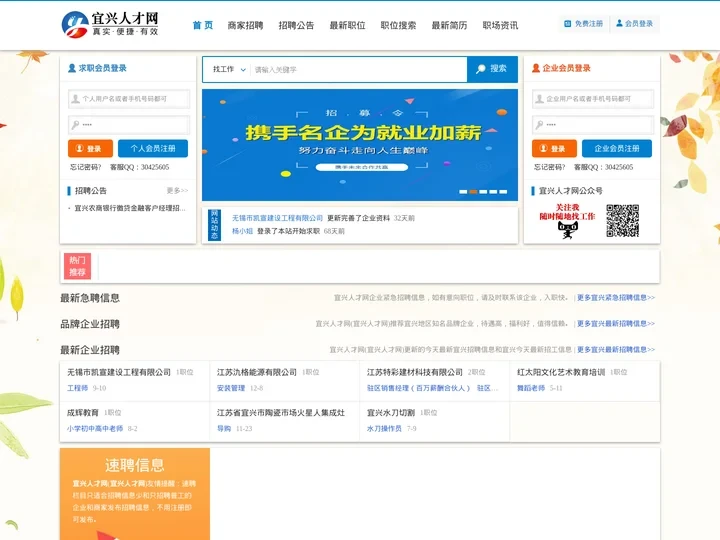The width and height of the screenshot is (720, 540).
Task: Click the enterprise password field
Action: tap(593, 124)
